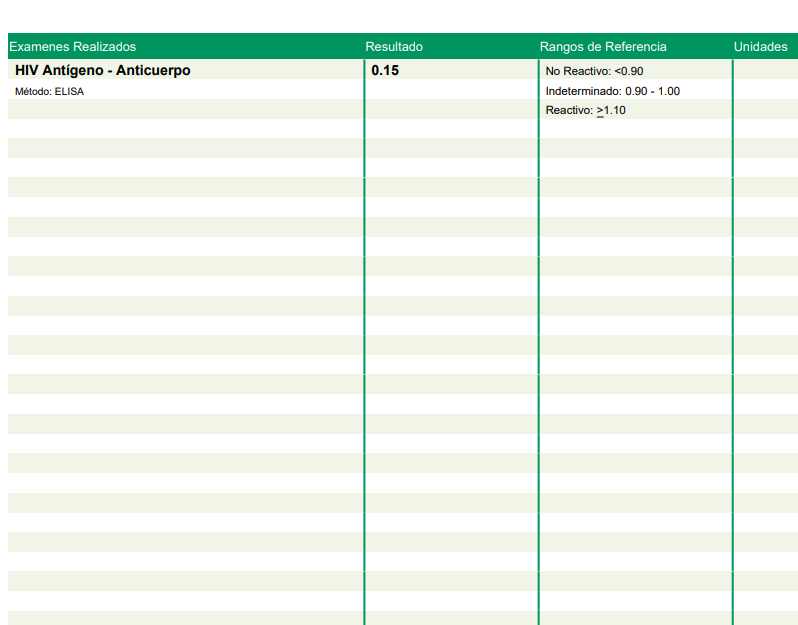The width and height of the screenshot is (798, 625).
Task: Select the Unidades column header
Action: [x=760, y=47]
